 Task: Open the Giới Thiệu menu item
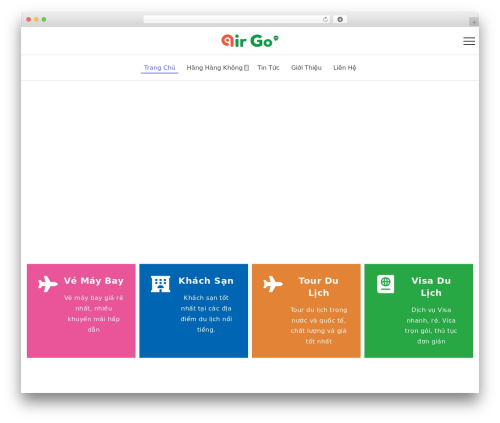pos(306,68)
